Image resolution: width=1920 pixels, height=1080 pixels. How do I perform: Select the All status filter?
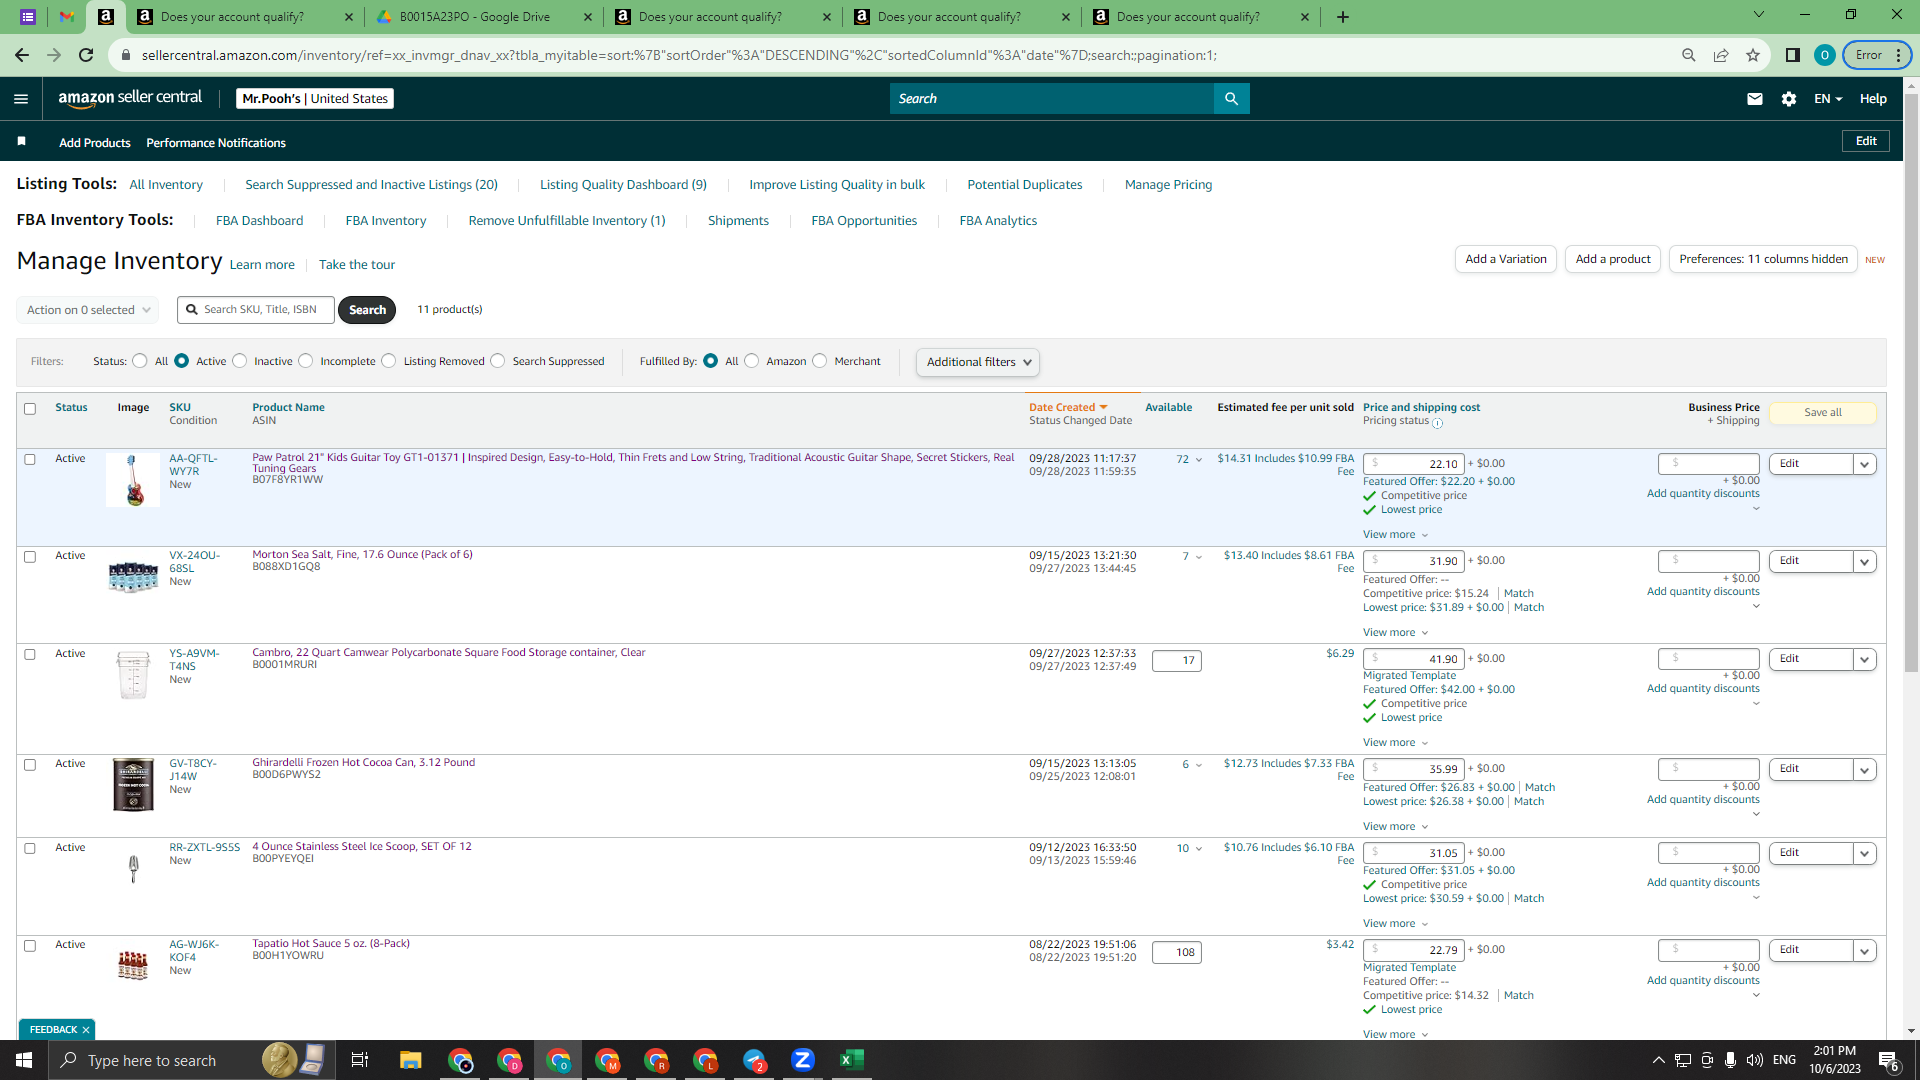(x=140, y=361)
